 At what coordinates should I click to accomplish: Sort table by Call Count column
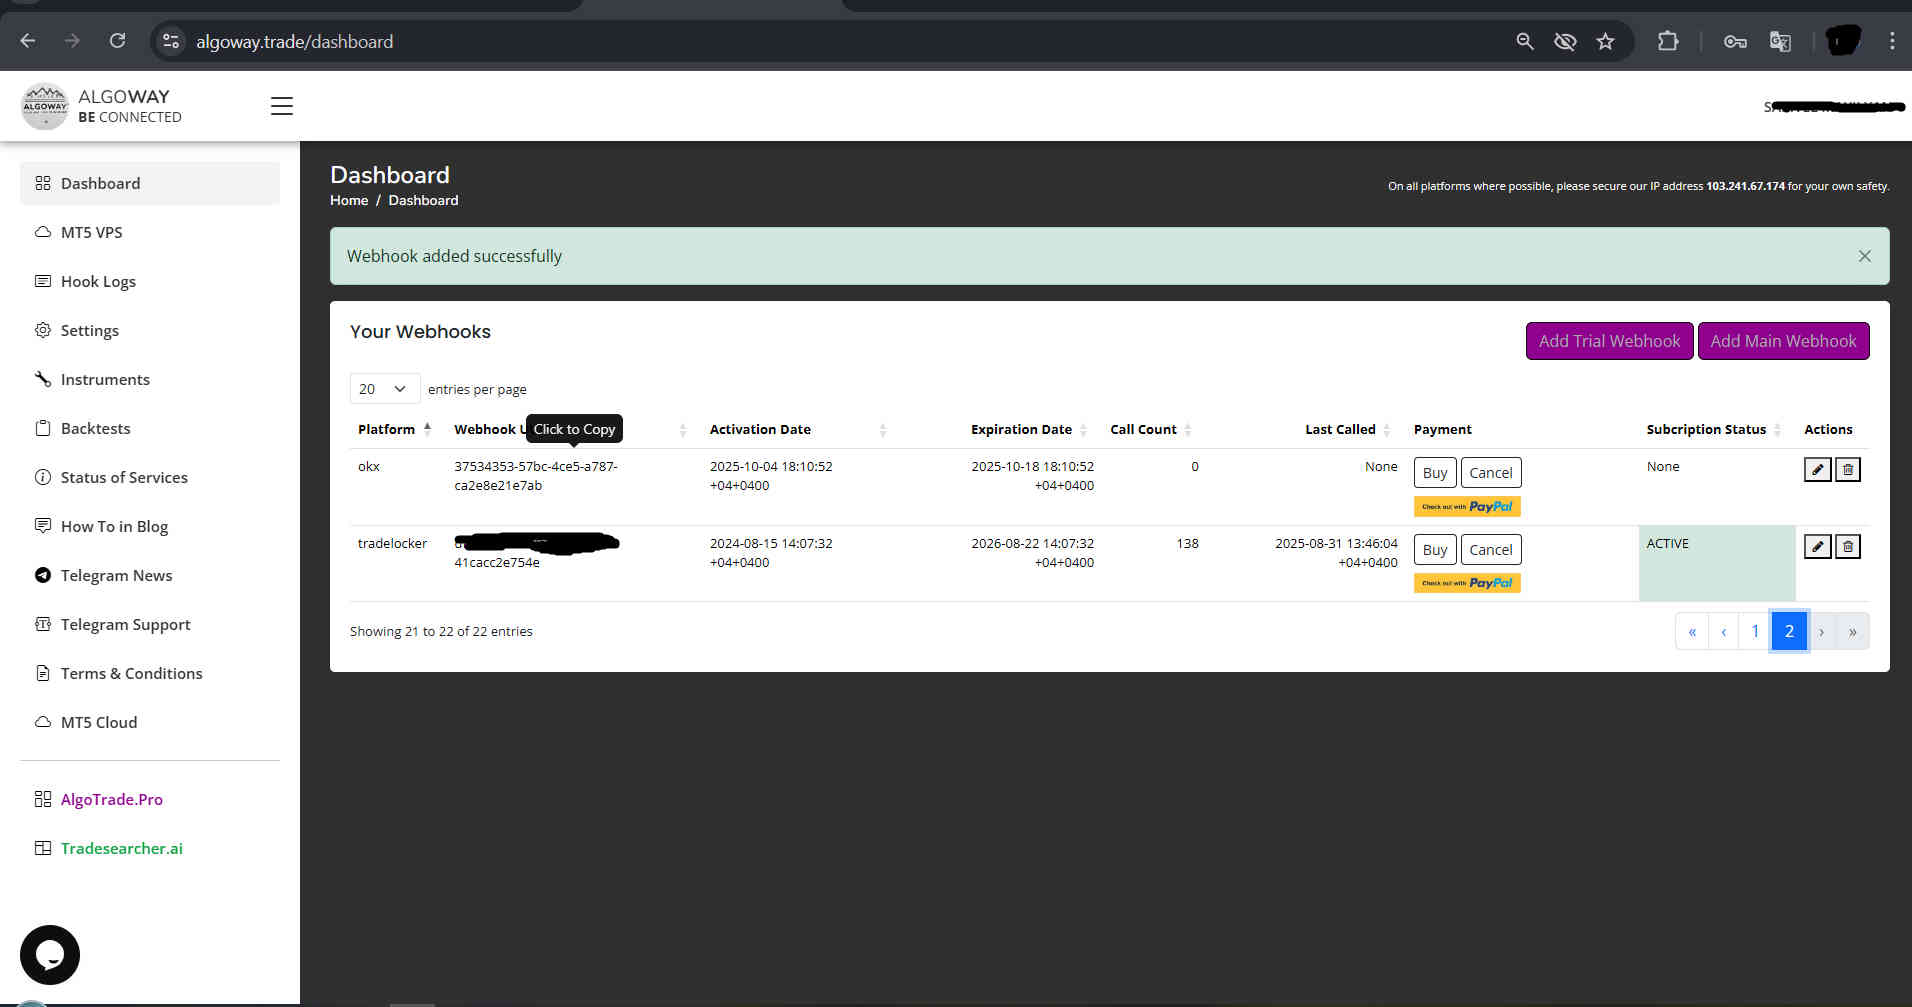point(1150,429)
